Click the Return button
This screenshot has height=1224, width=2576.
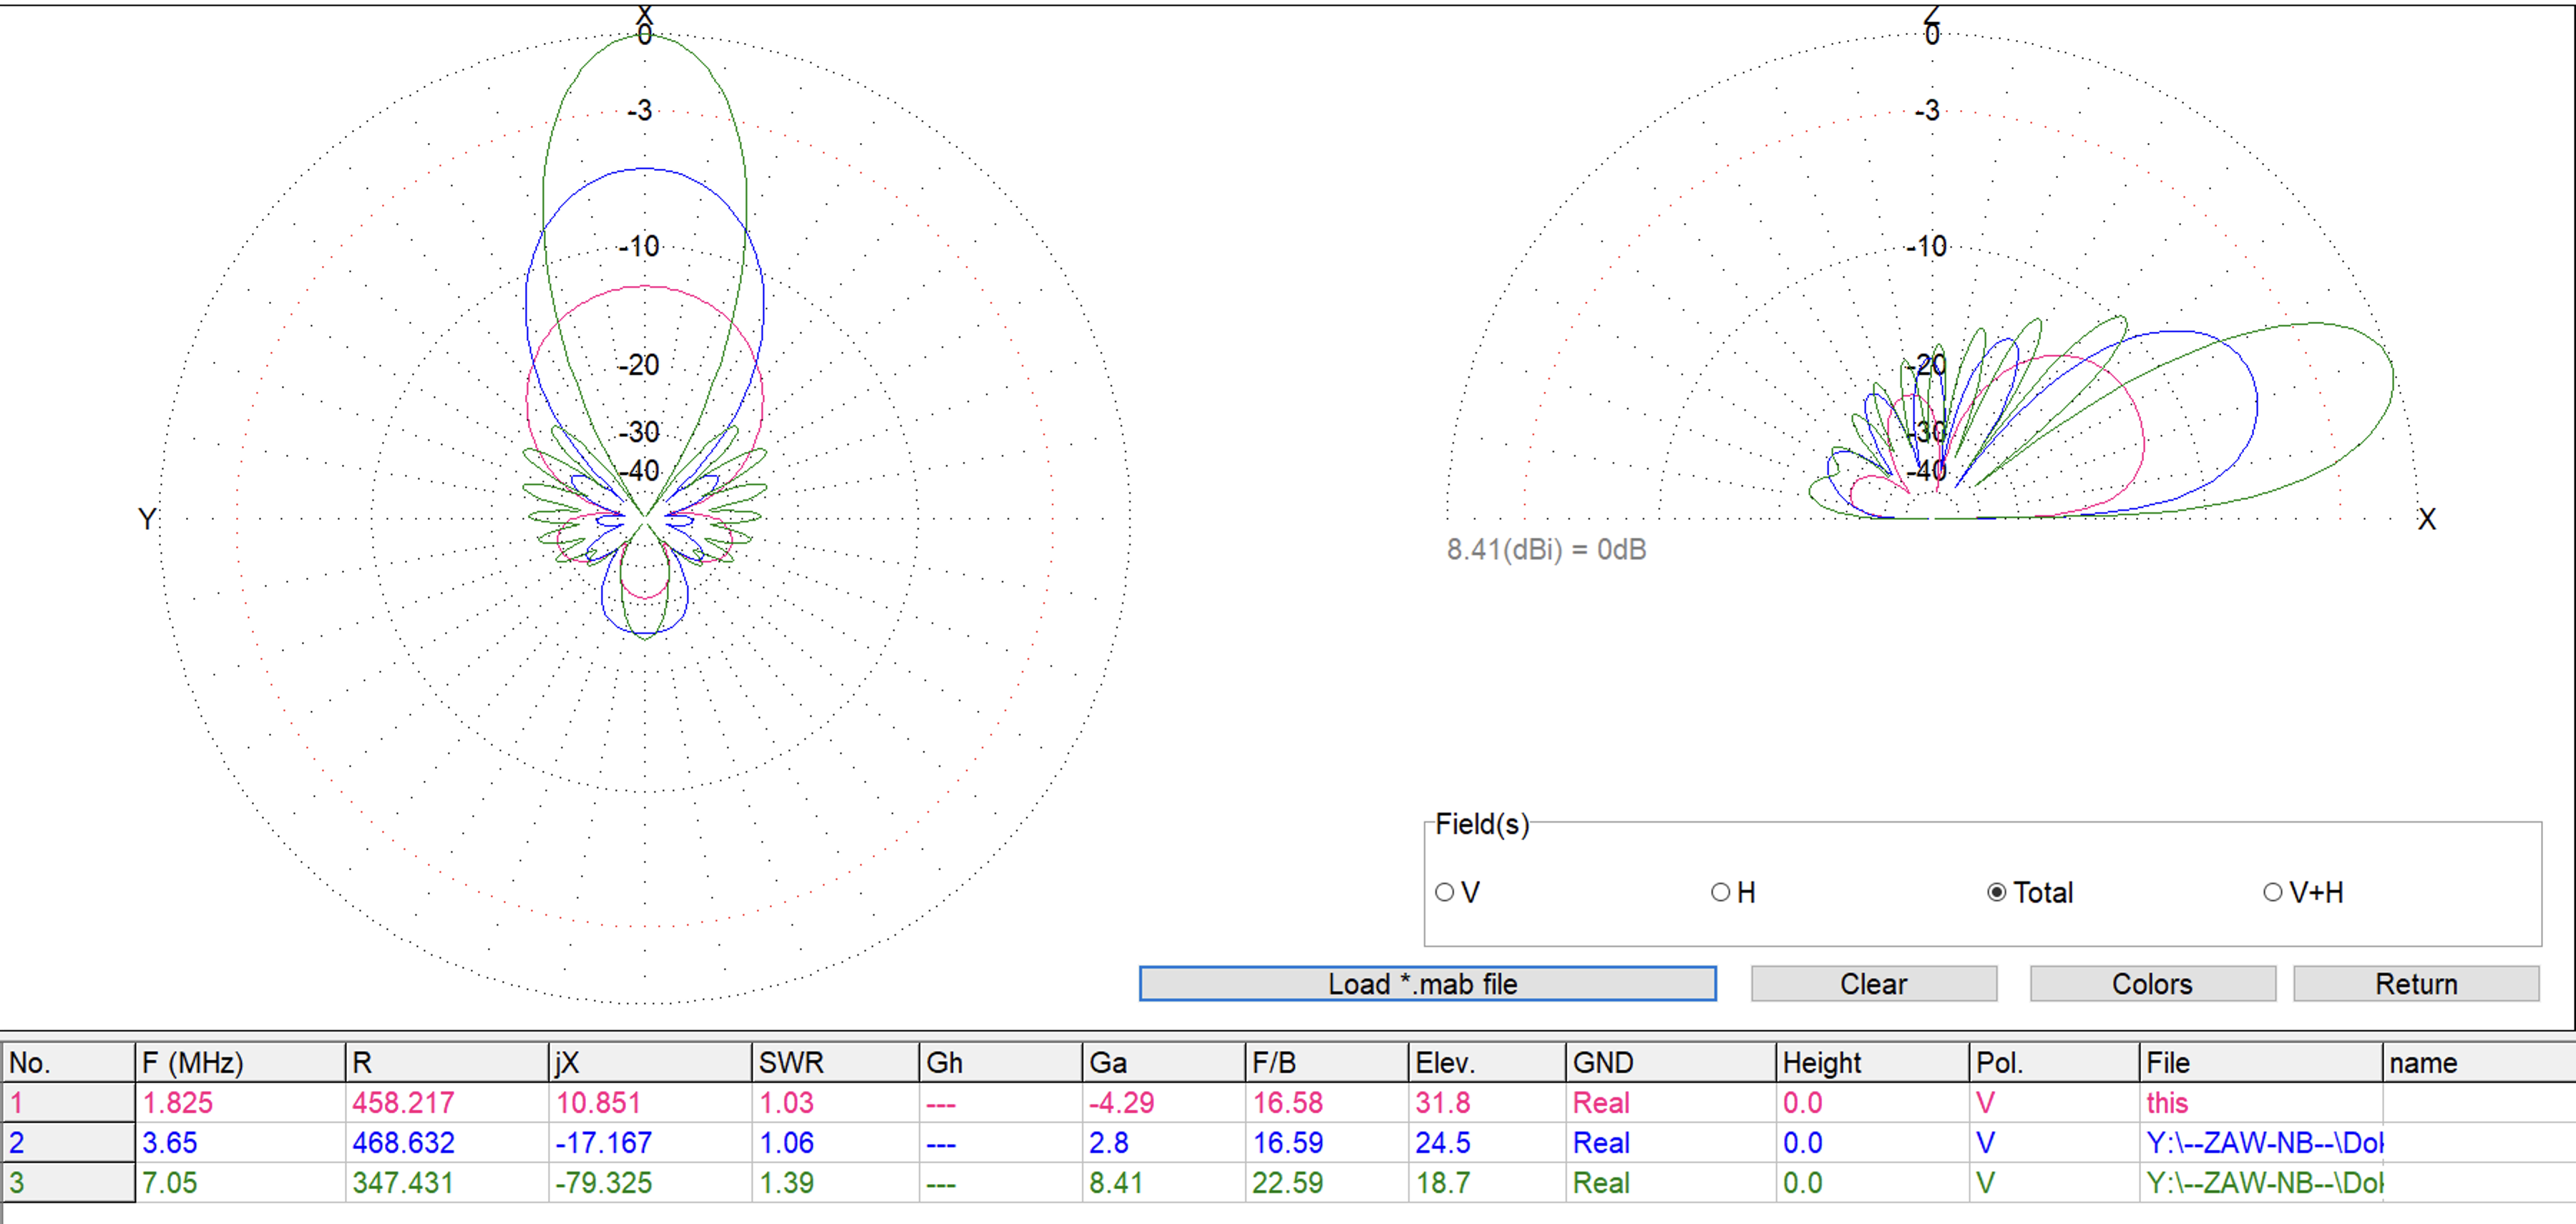pyautogui.click(x=2415, y=984)
